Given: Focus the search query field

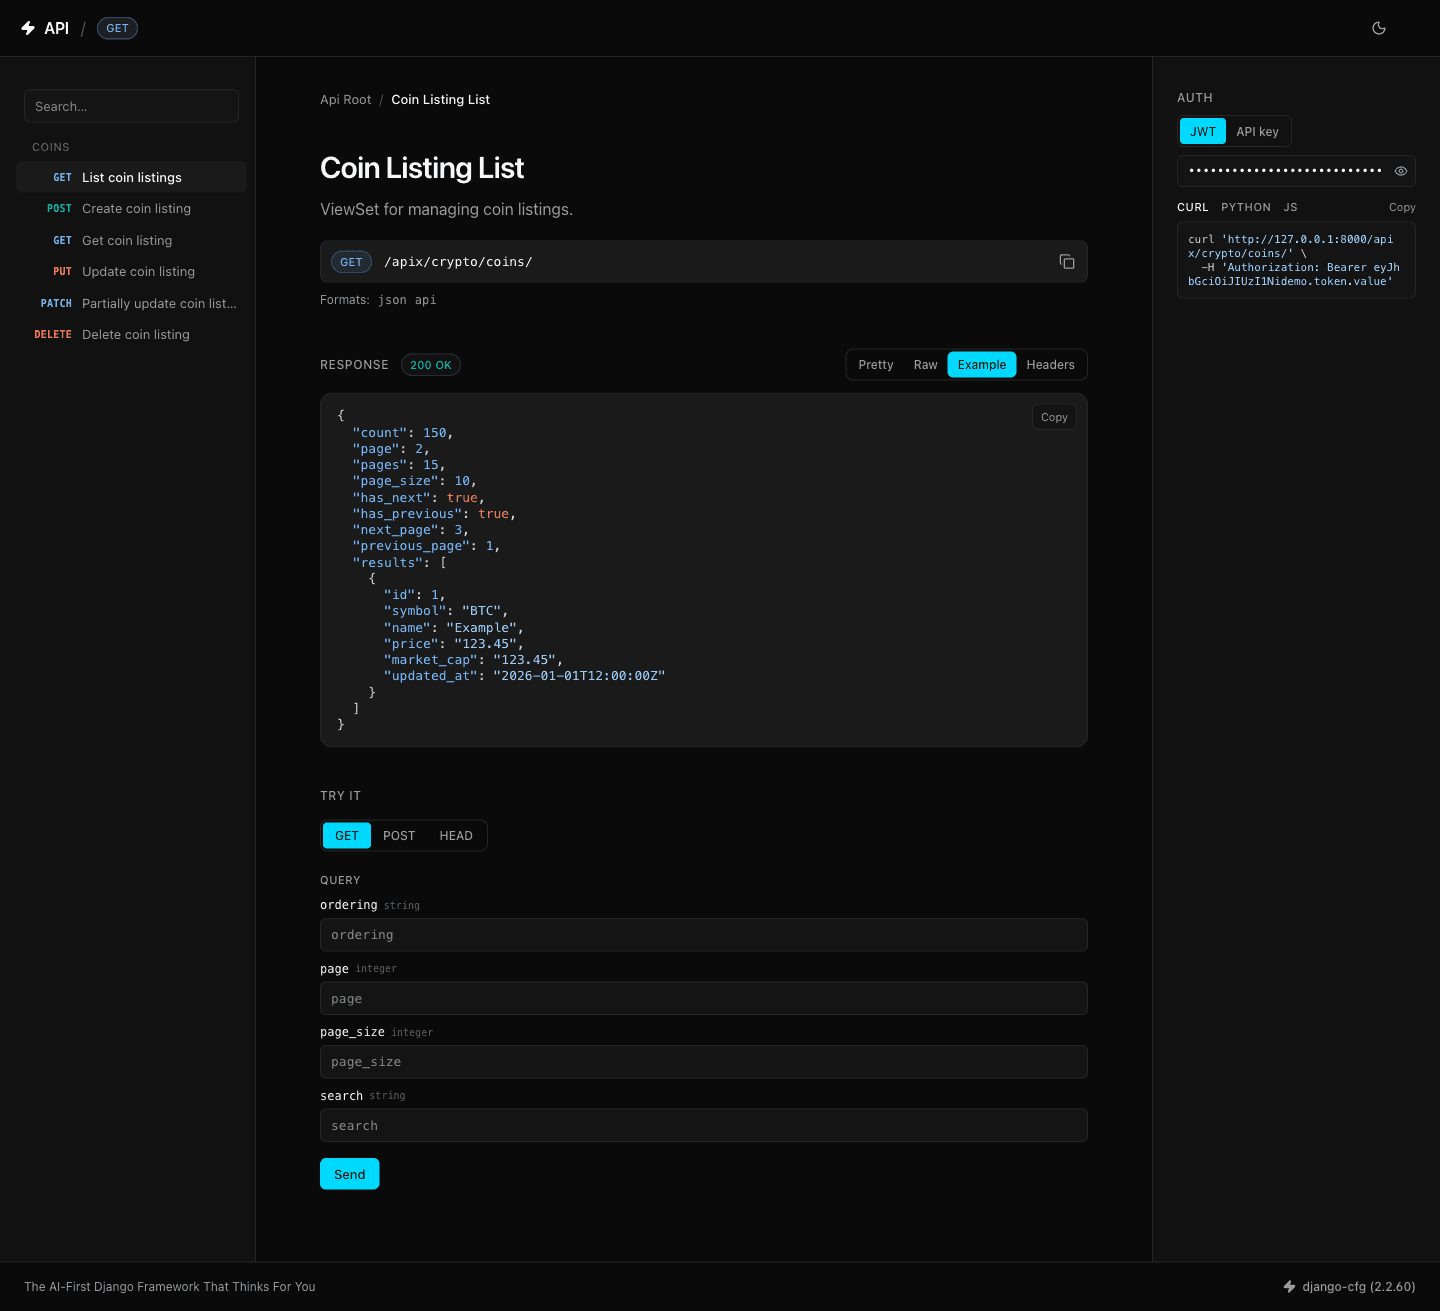Looking at the screenshot, I should [x=704, y=1126].
